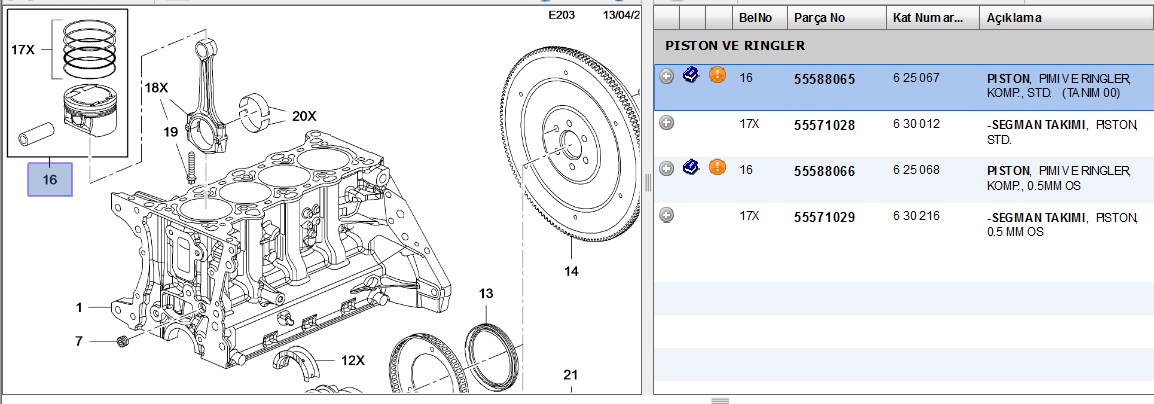1154x404 pixels.
Task: Open orange warning icon for part 55588066
Action: pos(718,168)
